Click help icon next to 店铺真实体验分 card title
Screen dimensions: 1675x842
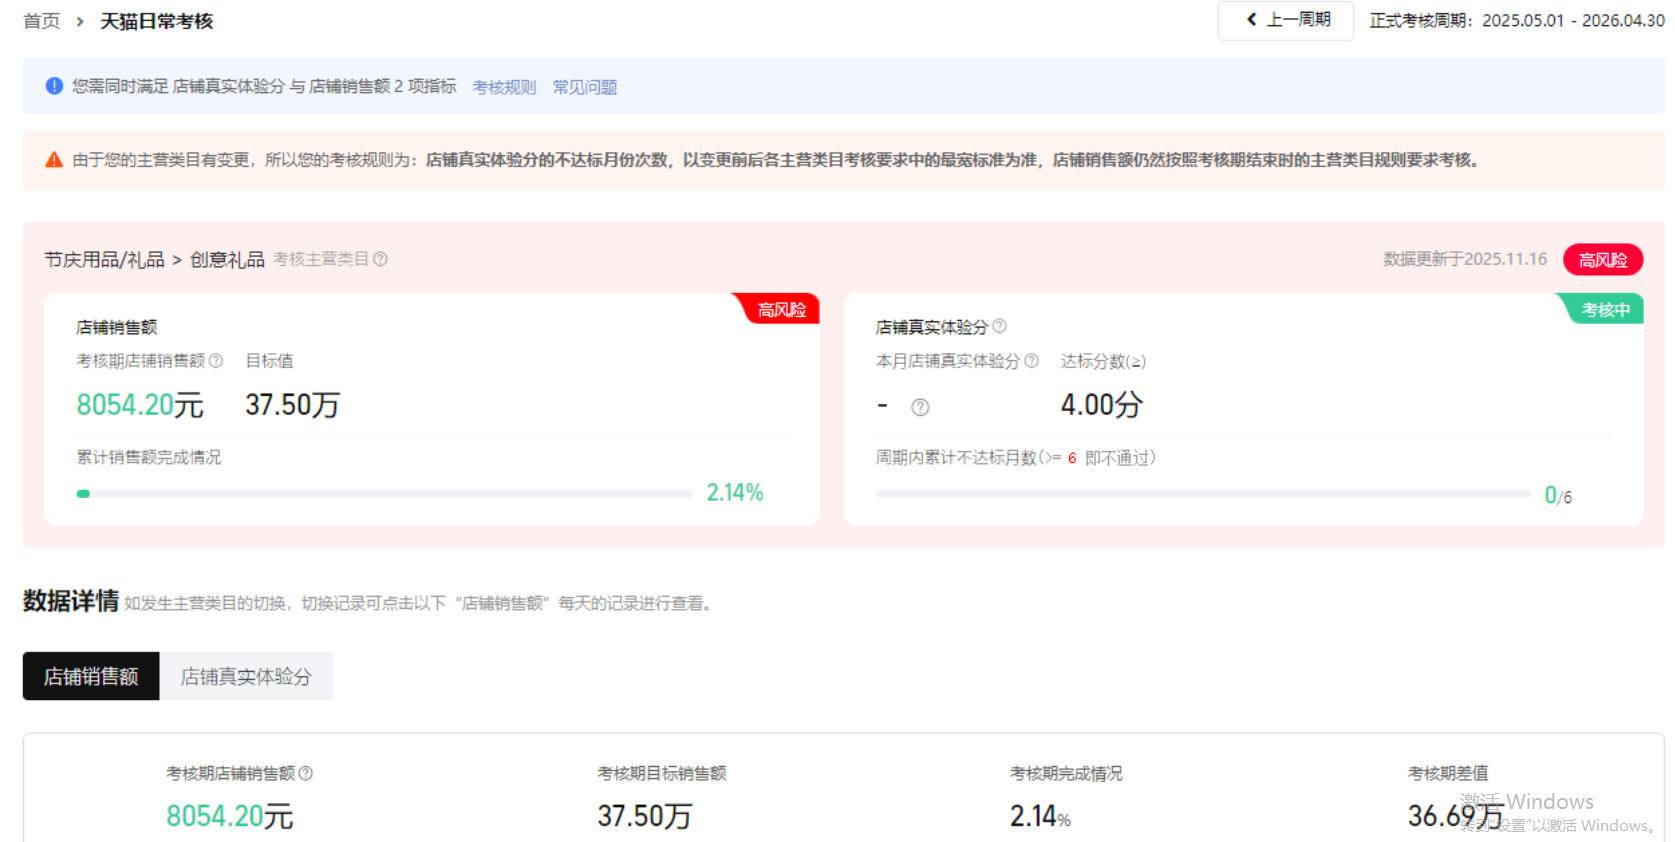999,326
